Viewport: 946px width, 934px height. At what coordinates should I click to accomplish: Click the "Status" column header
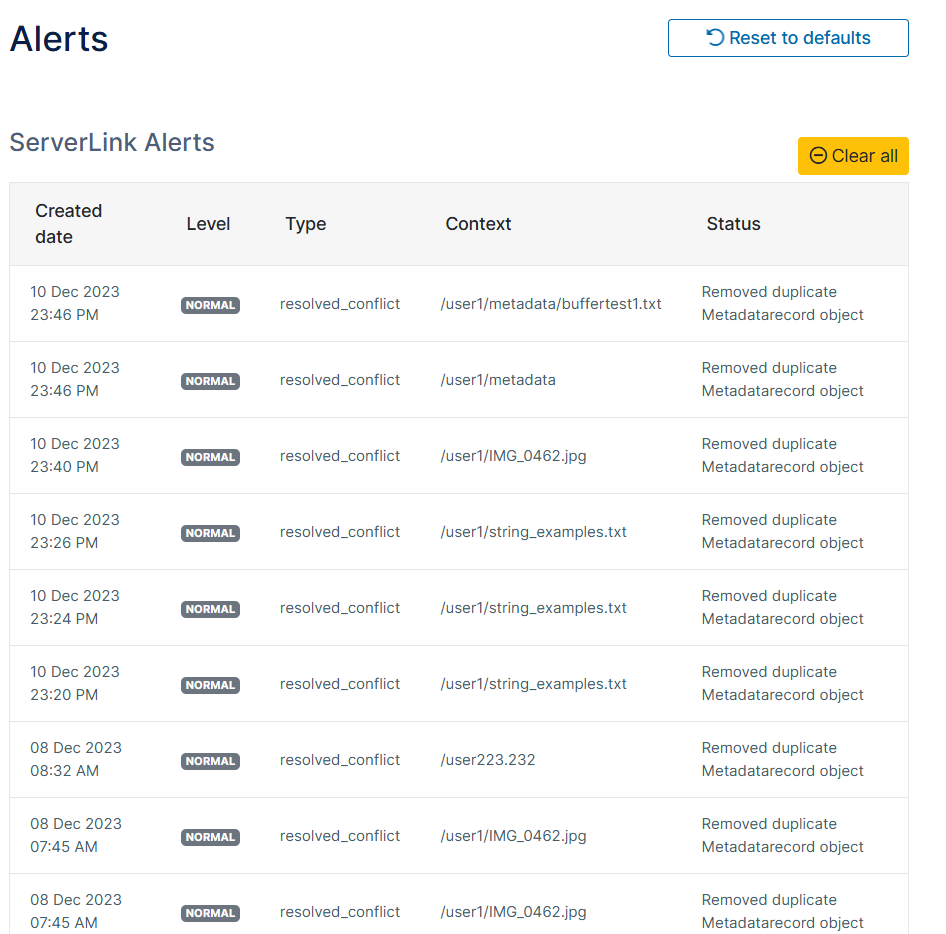pyautogui.click(x=733, y=223)
